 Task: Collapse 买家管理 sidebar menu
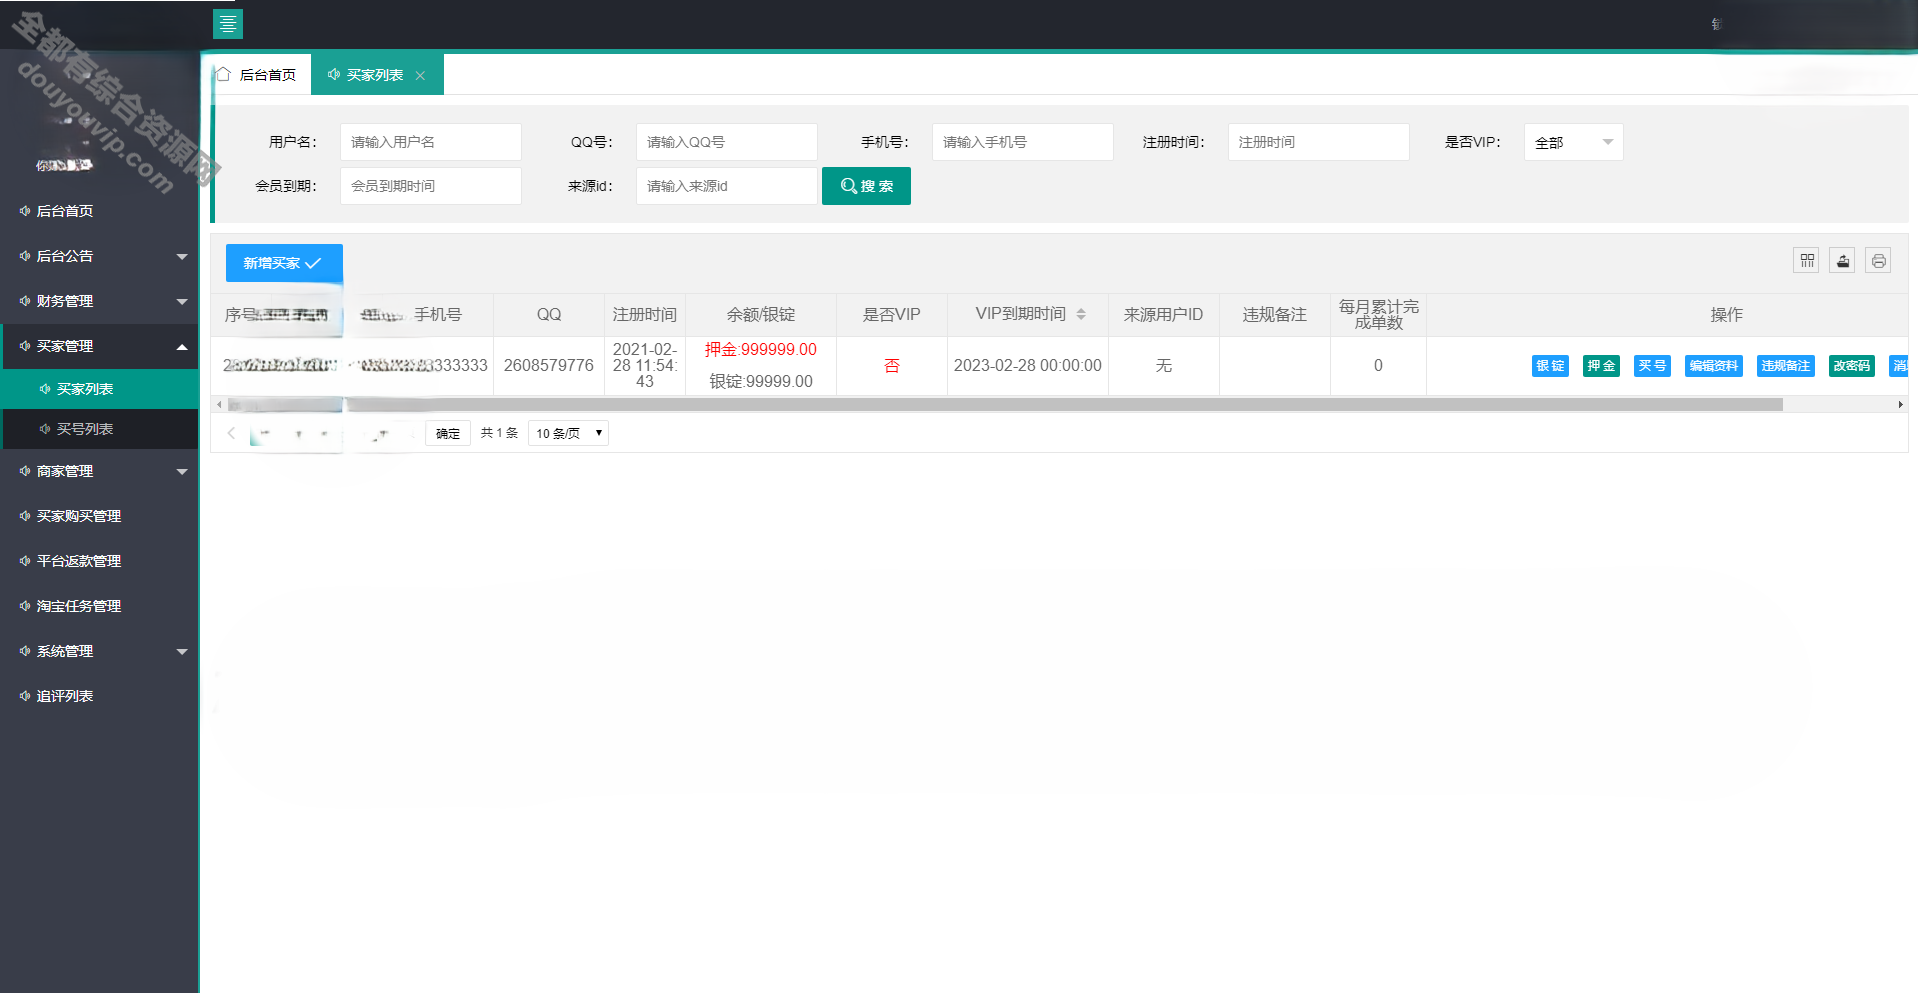(100, 346)
